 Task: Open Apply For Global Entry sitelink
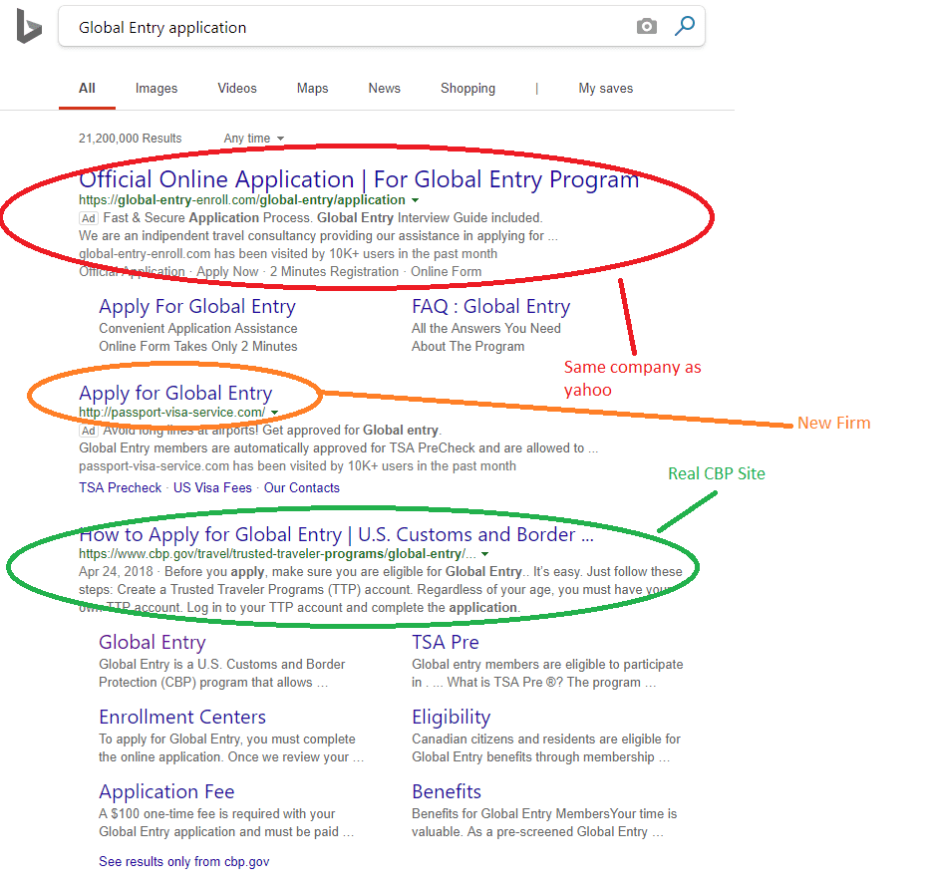197,306
